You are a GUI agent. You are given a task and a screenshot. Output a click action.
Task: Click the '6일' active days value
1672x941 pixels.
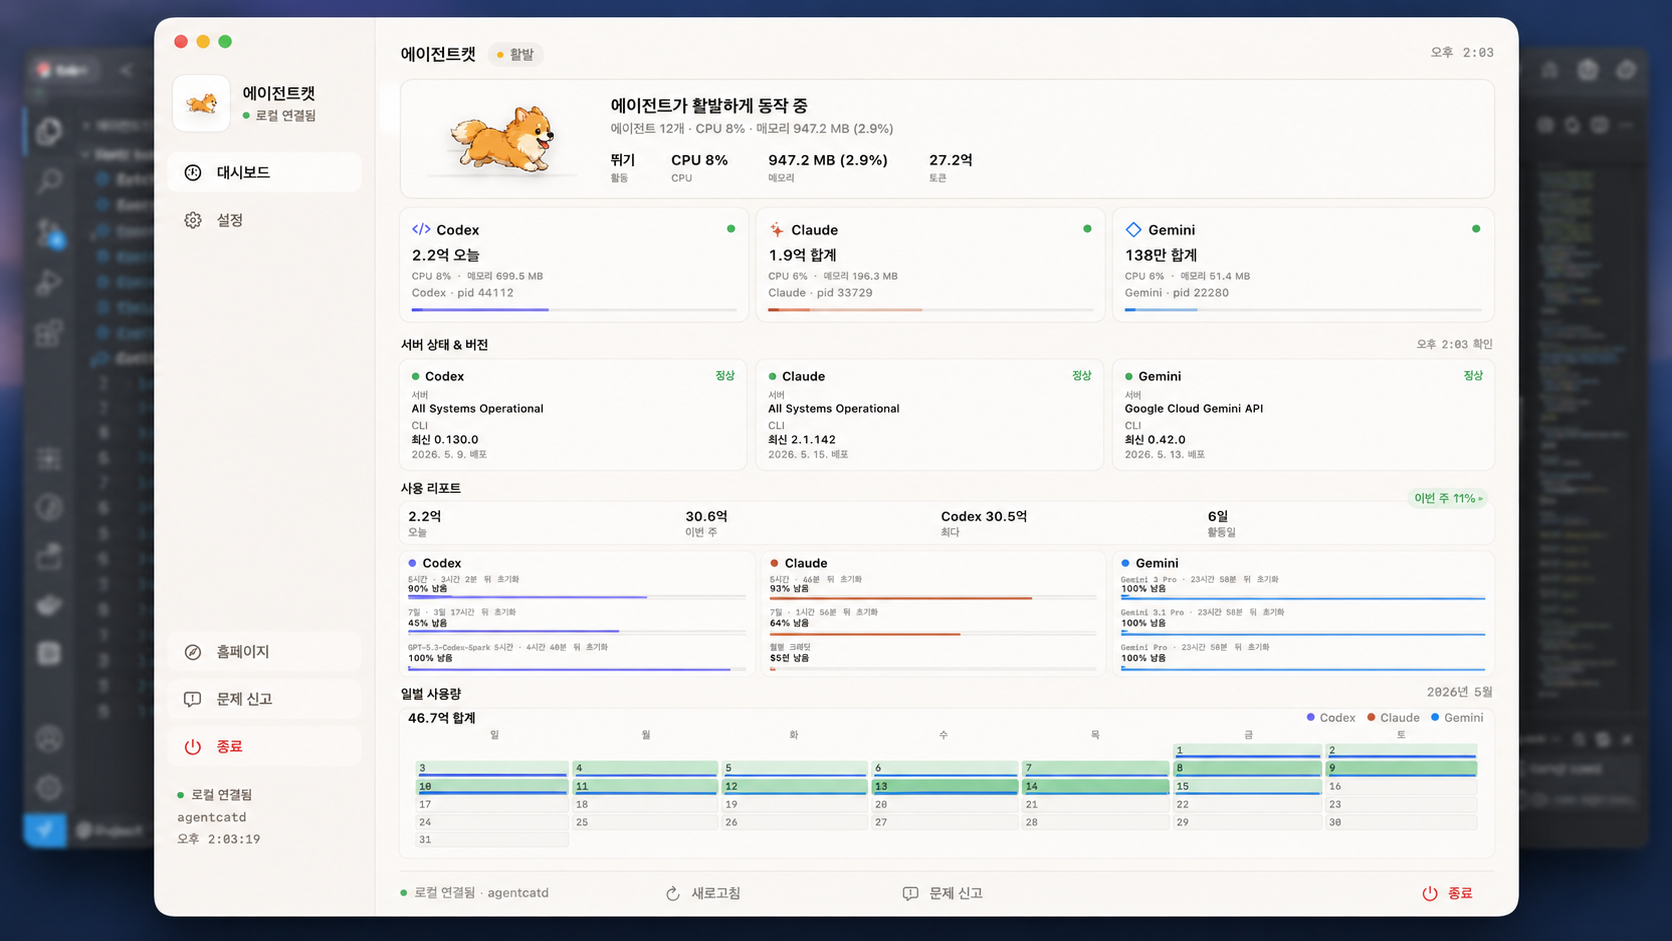tap(1218, 516)
